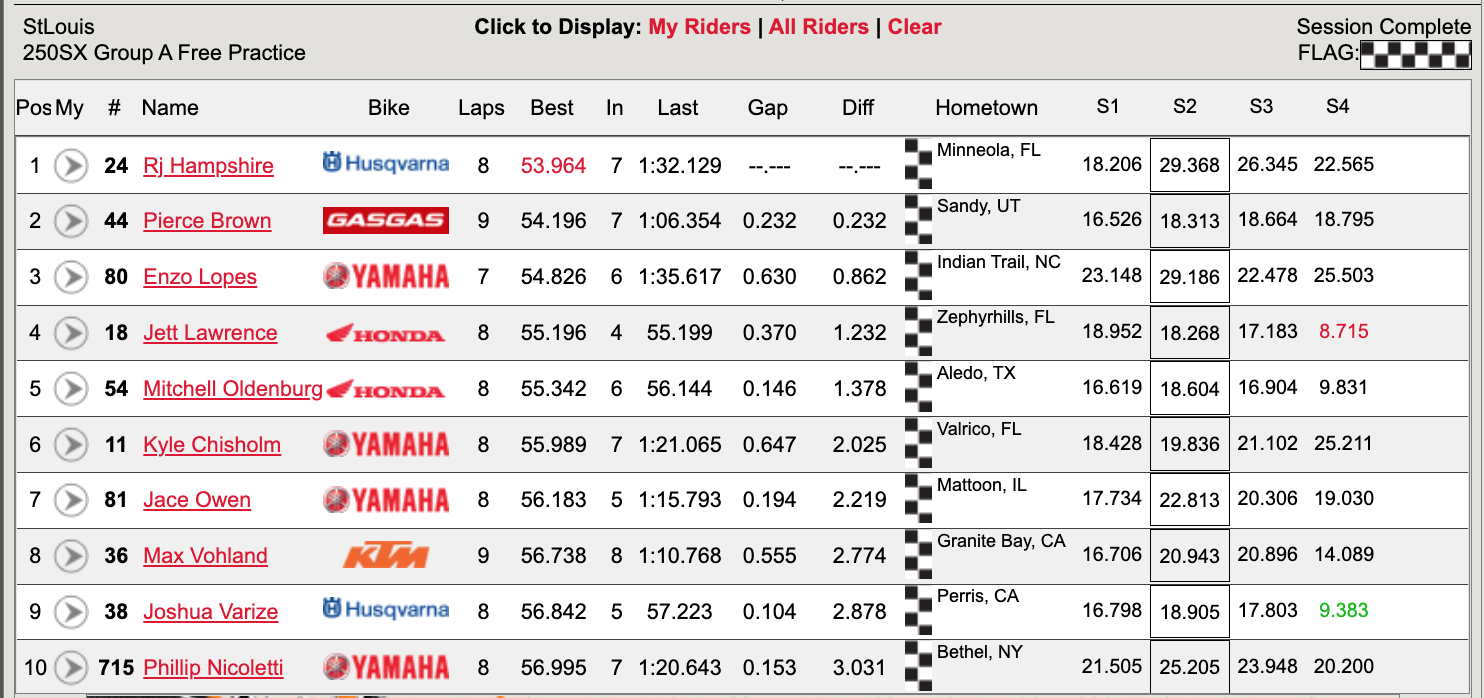The height and width of the screenshot is (698, 1484).
Task: Click the Yamaha logo next to Phillip Nicoletti
Action: coord(388,667)
